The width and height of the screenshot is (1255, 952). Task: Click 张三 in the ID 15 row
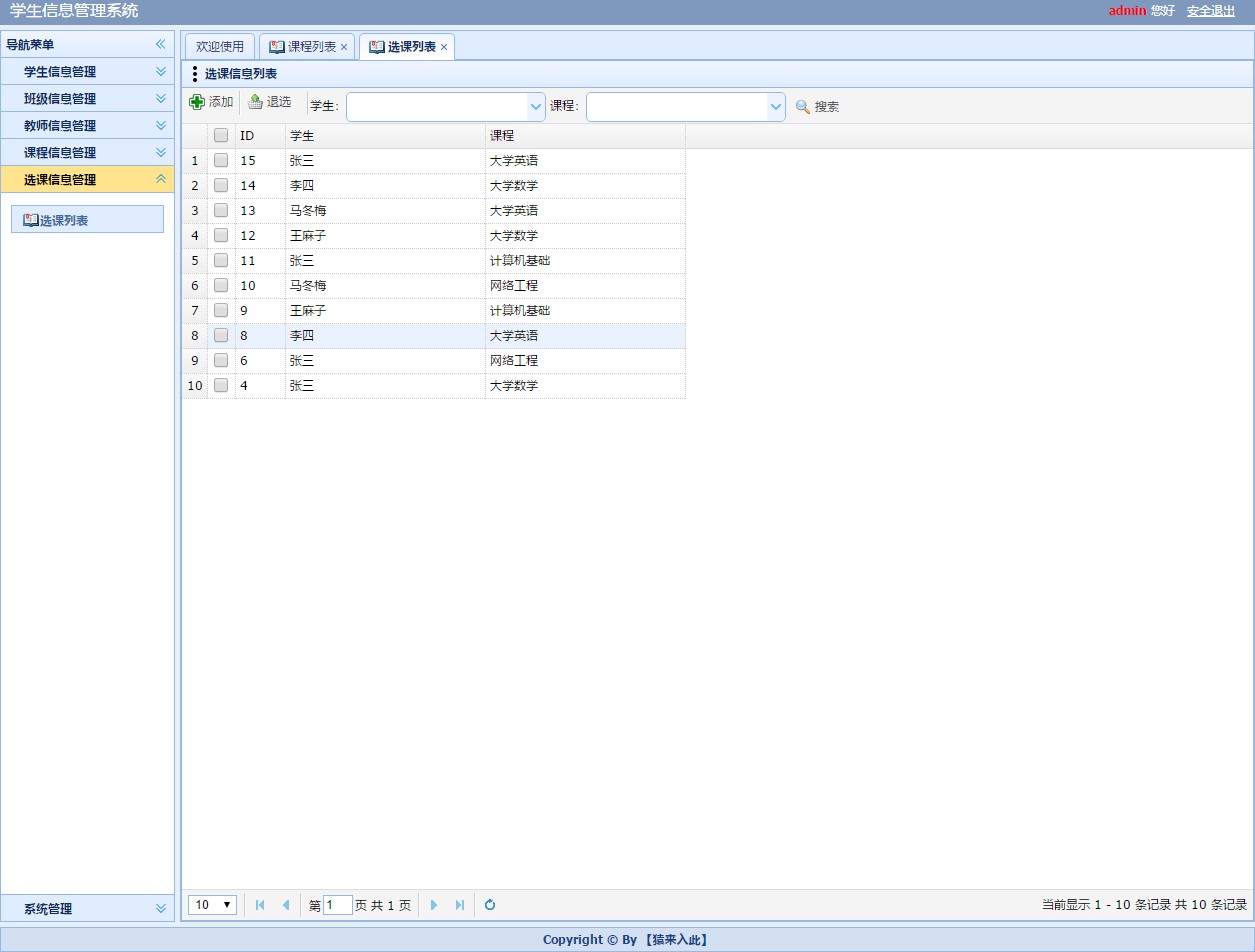pos(302,160)
